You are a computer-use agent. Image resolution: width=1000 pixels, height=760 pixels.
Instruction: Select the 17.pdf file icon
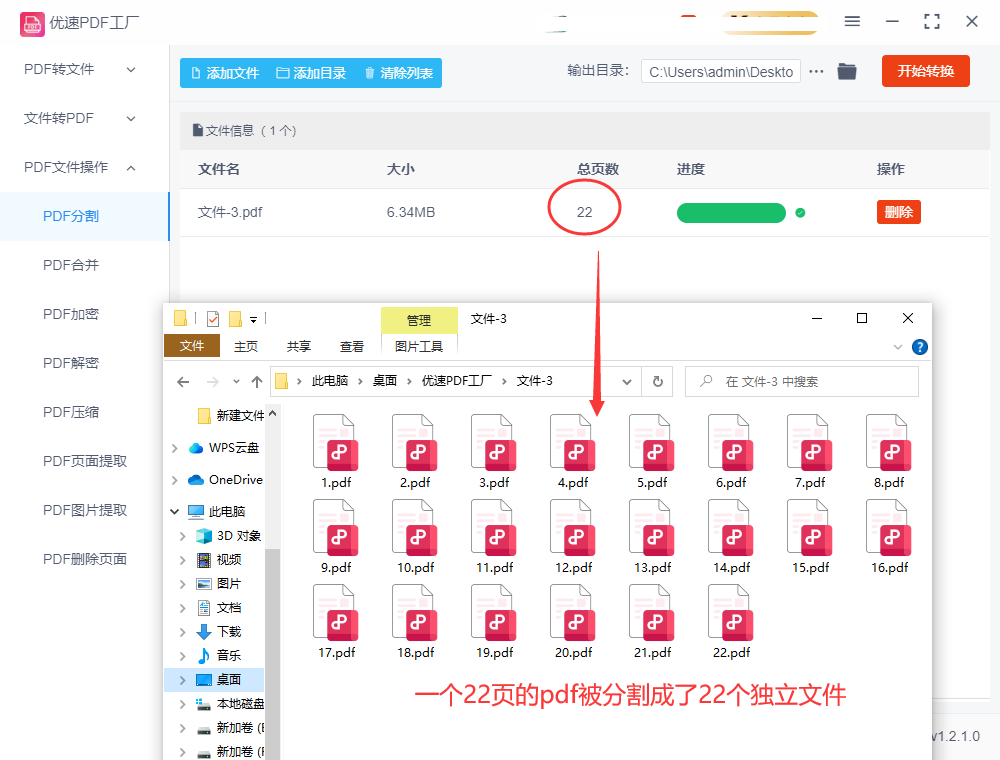[x=336, y=612]
